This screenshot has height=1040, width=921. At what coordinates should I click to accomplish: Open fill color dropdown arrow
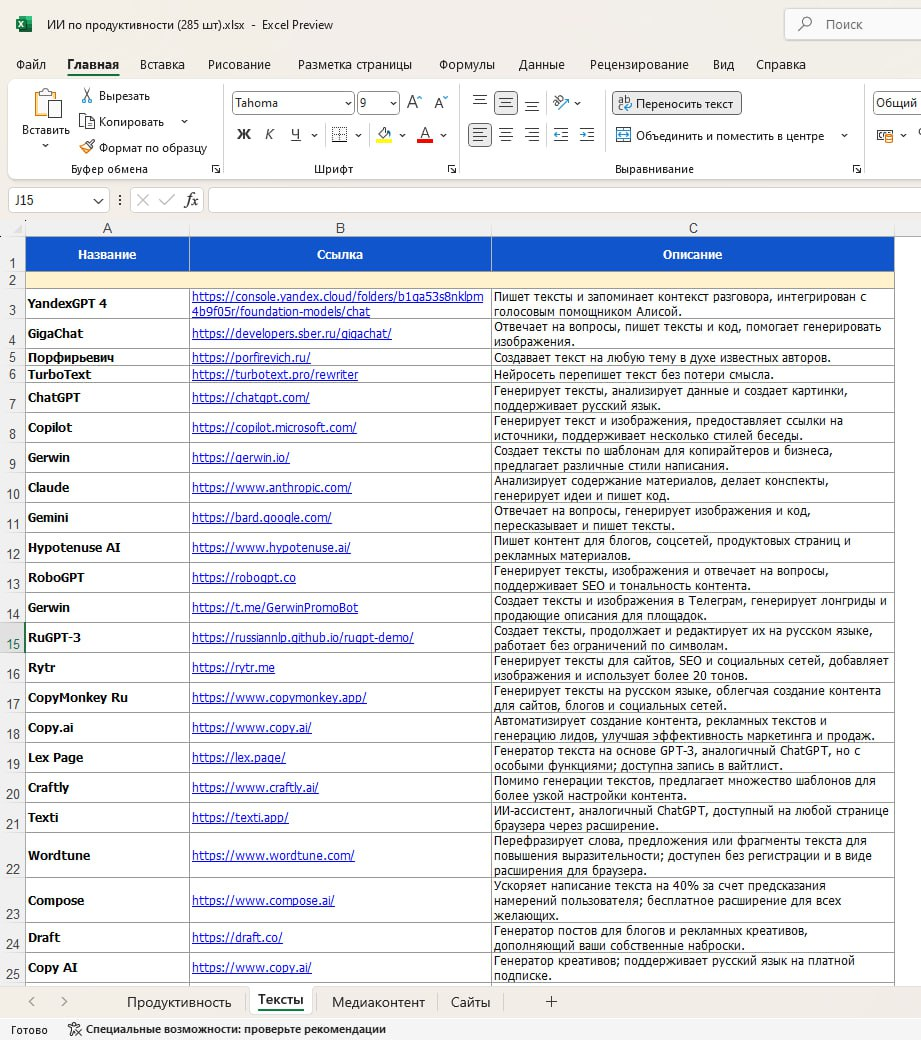[402, 135]
